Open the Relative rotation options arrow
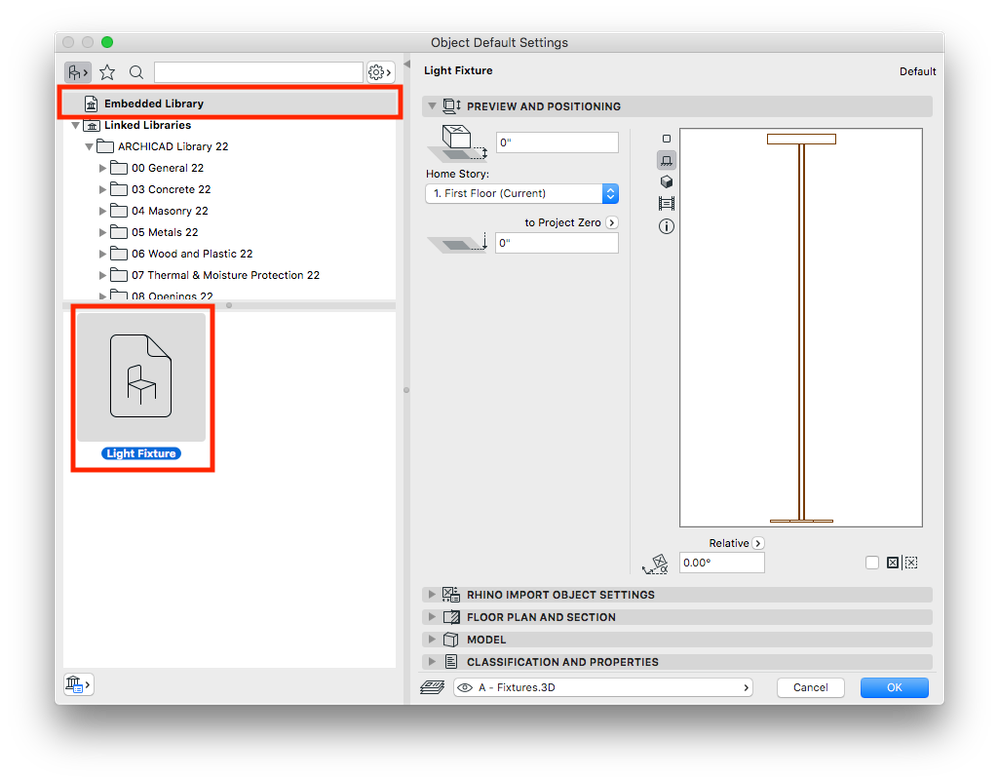999x783 pixels. [758, 543]
